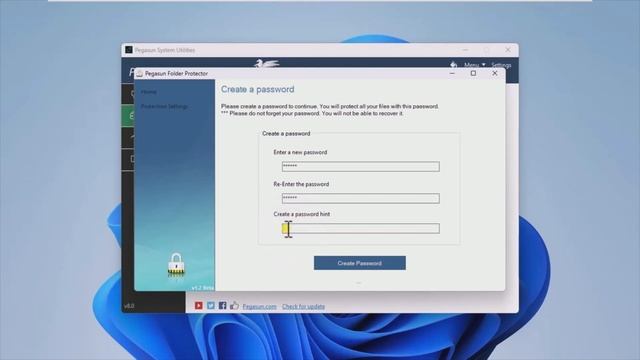Open the Twitter icon in Pegasun footer
The image size is (640, 360).
pyautogui.click(x=211, y=306)
